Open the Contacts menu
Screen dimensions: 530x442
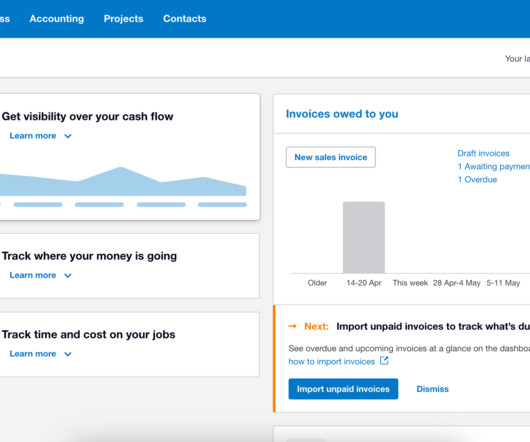tap(185, 19)
